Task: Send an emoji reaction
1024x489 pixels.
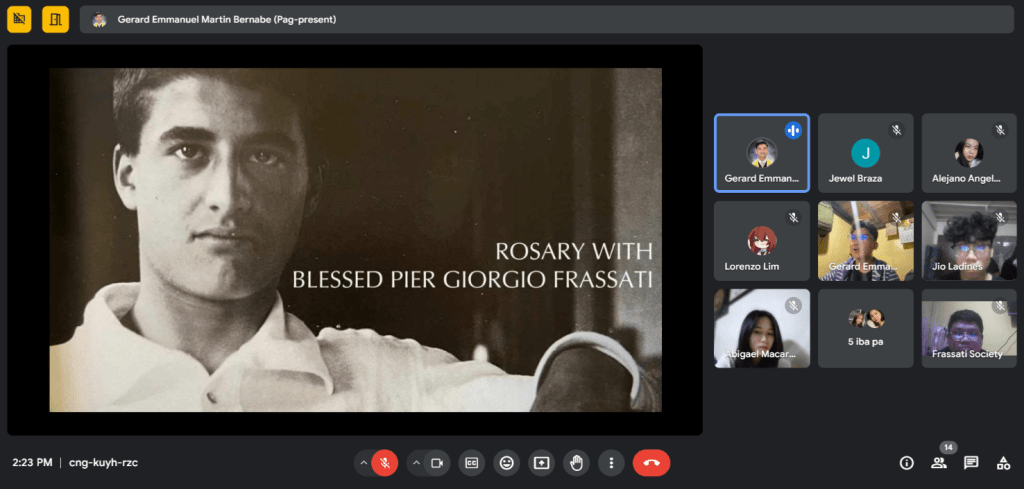Action: coord(507,463)
